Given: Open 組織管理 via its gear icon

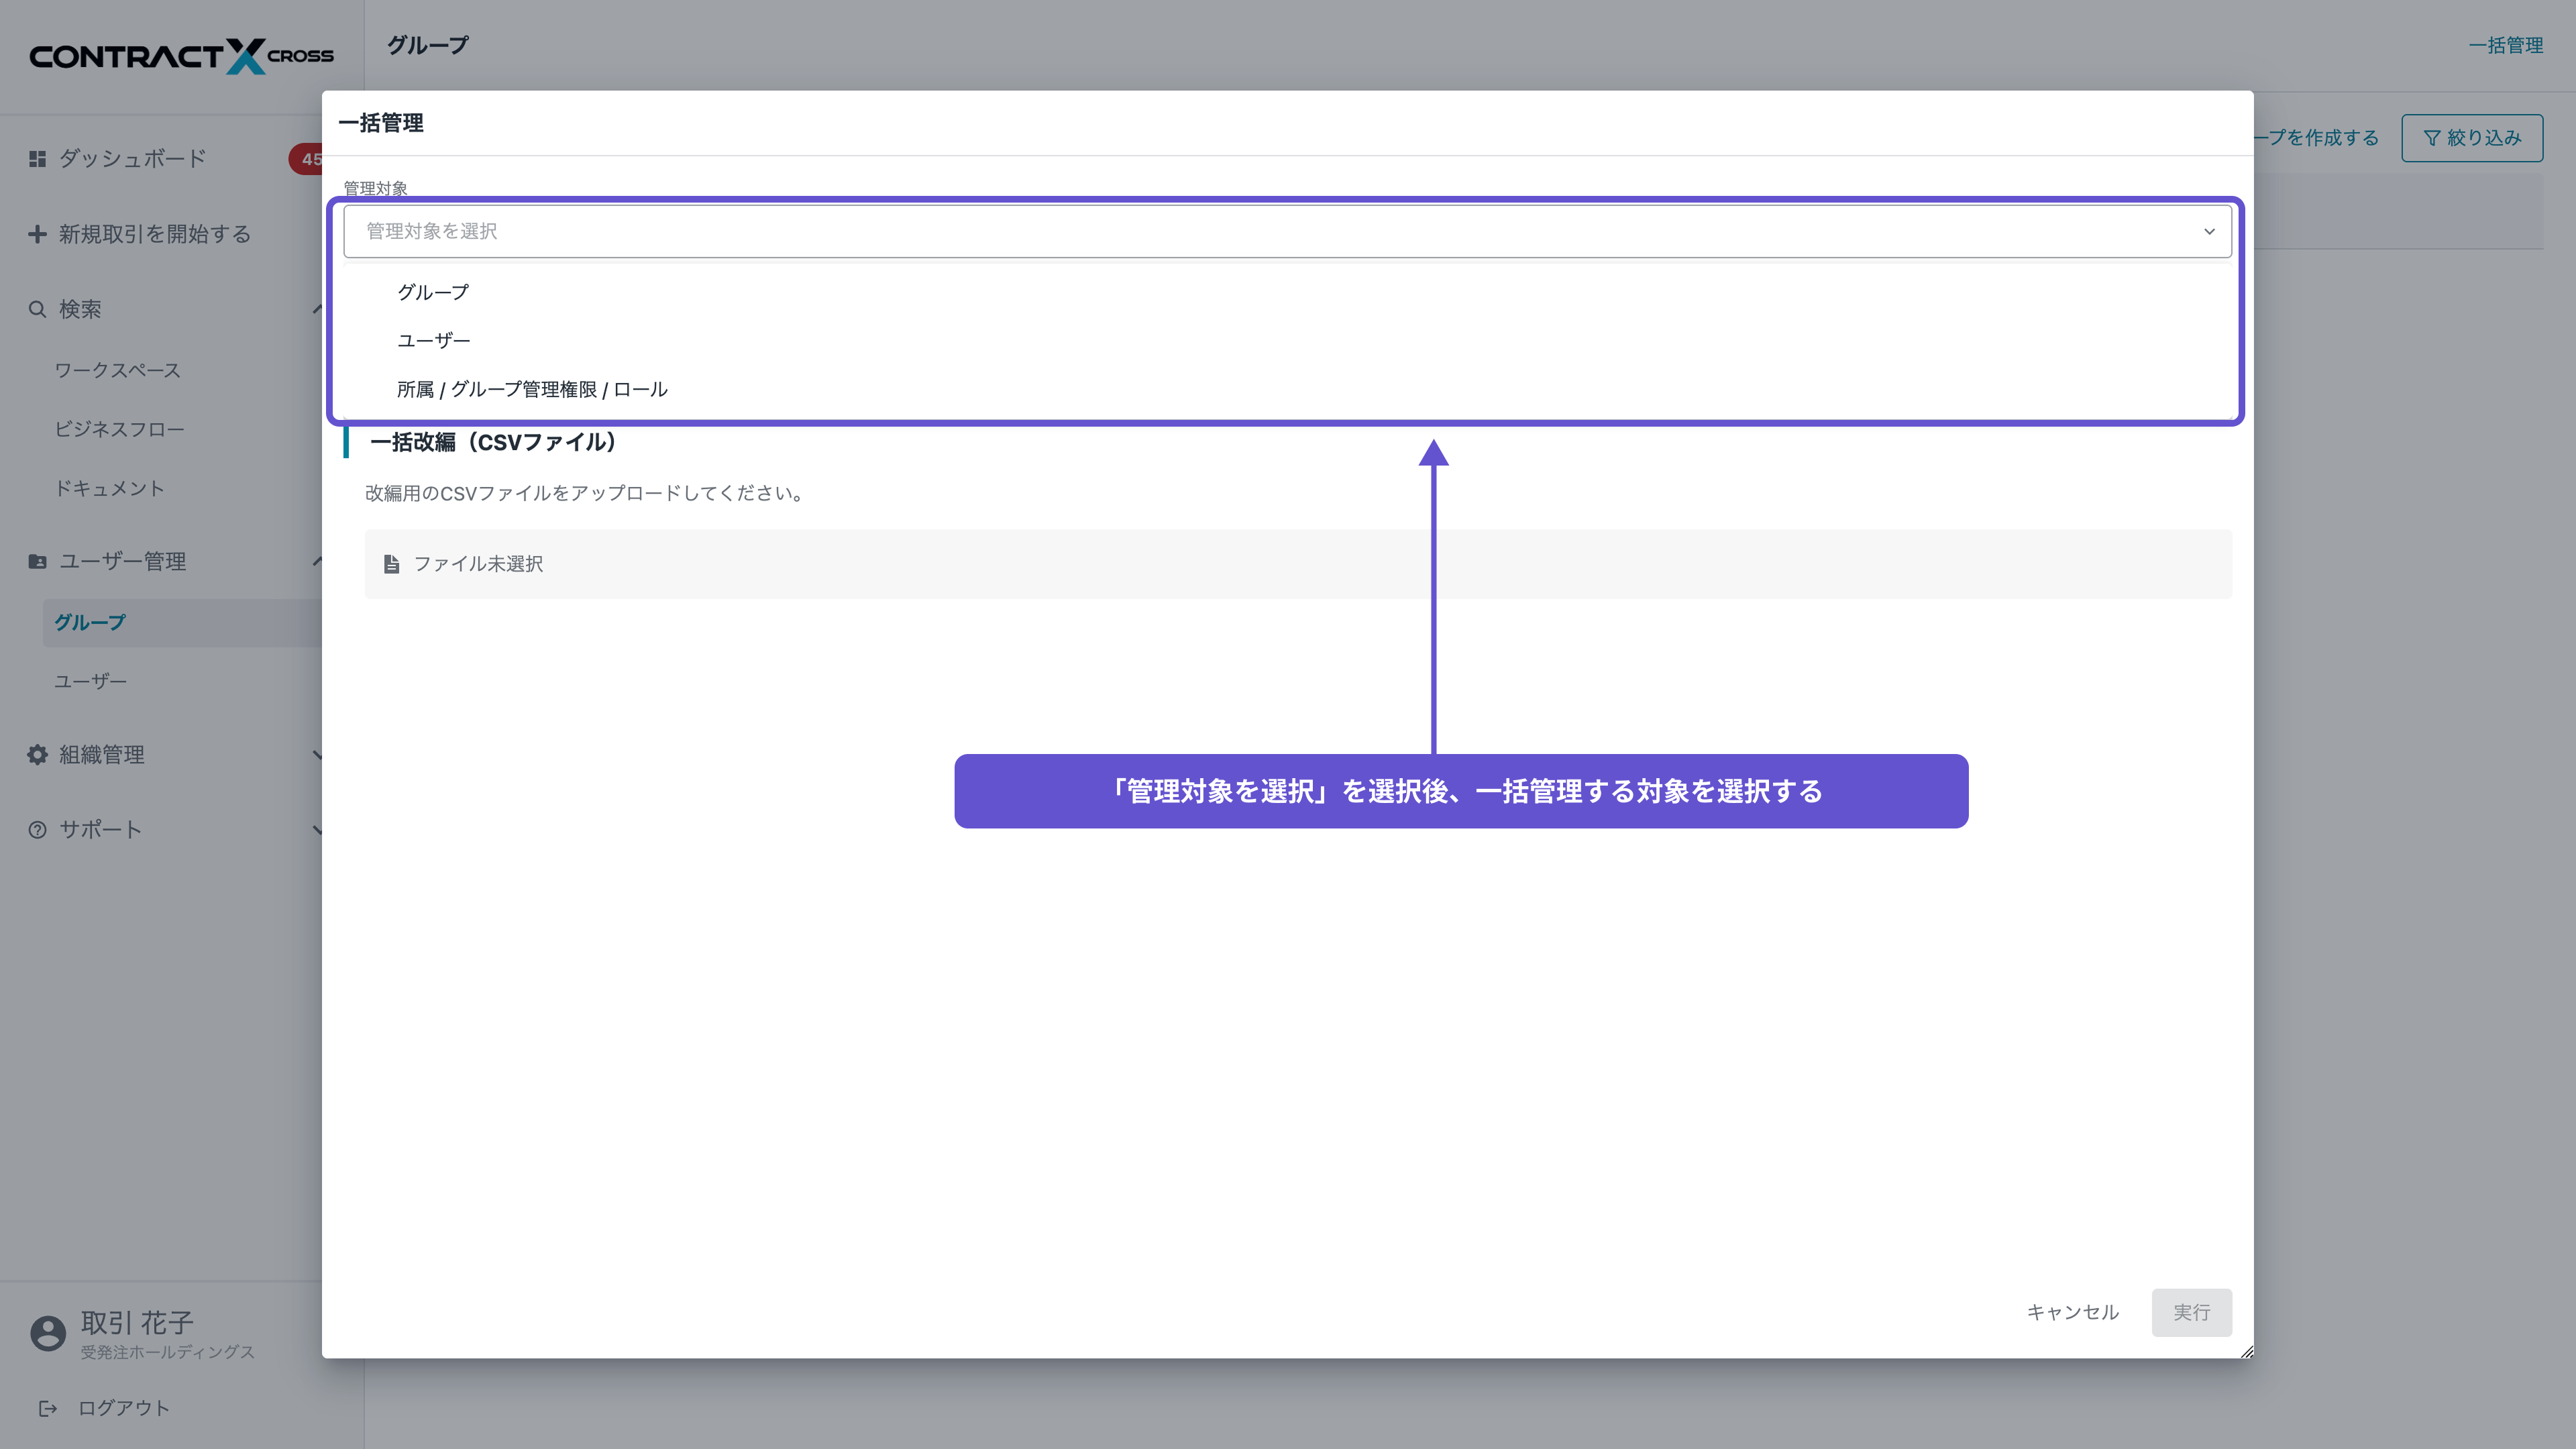Looking at the screenshot, I should coord(36,754).
